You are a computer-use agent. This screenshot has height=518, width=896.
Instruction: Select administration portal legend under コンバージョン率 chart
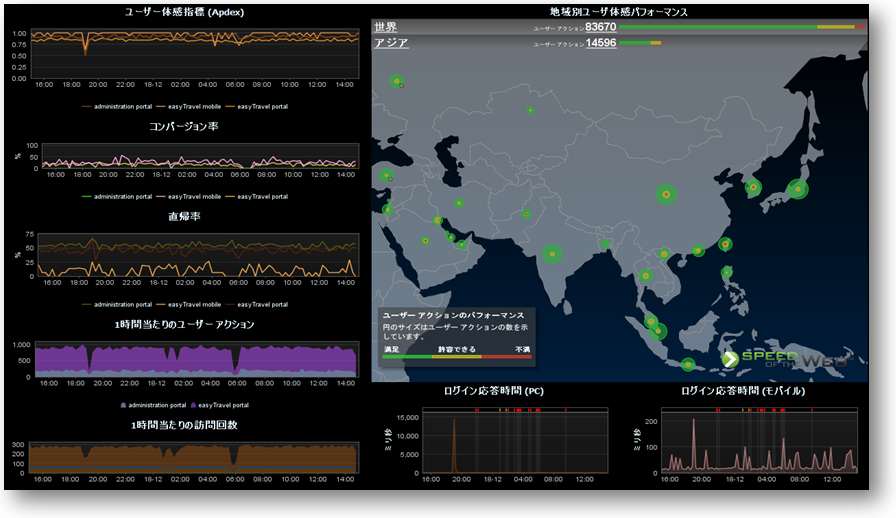click(121, 196)
